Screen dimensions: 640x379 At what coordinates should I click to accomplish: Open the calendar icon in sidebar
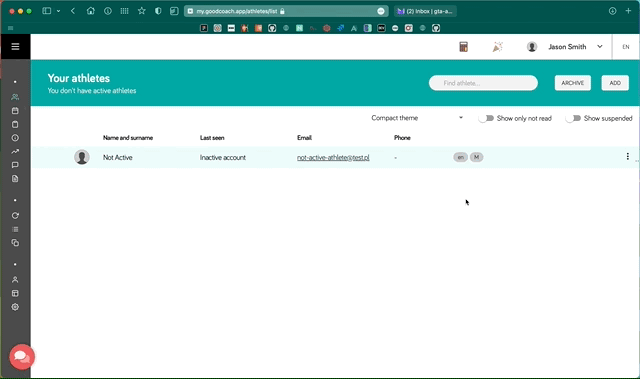click(x=15, y=111)
